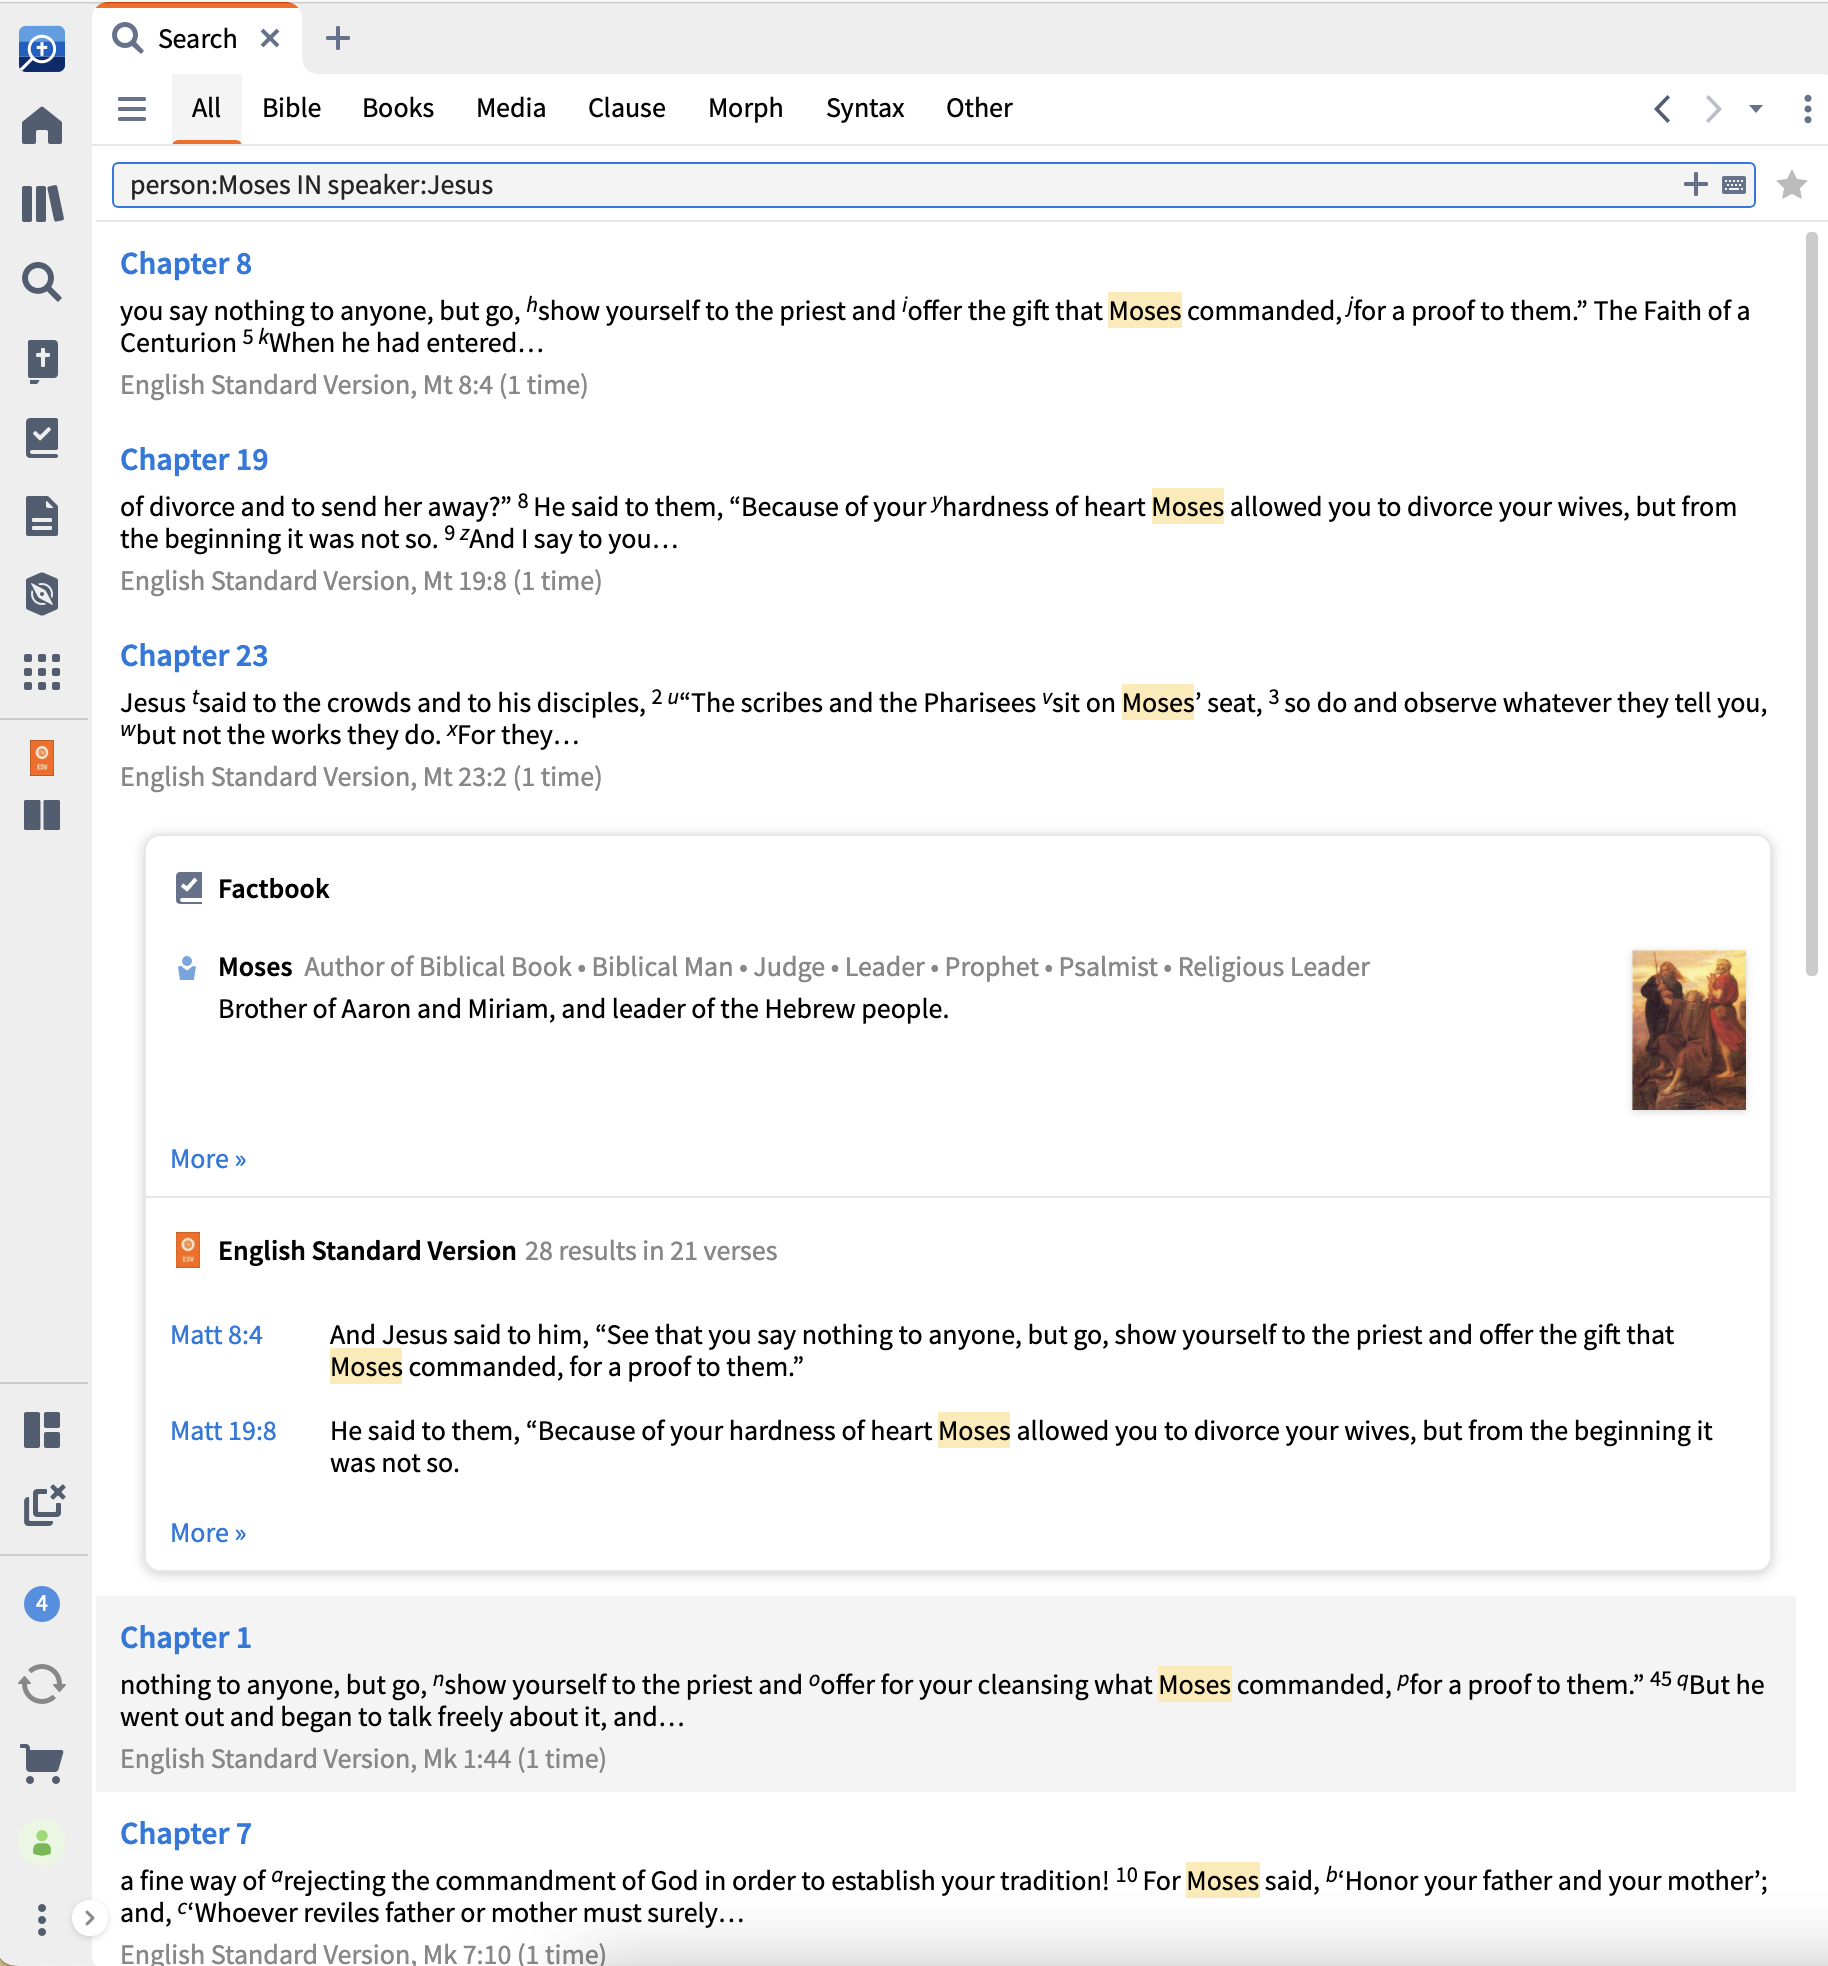The image size is (1828, 1966).
Task: Star the current search as favorite
Action: pos(1791,185)
